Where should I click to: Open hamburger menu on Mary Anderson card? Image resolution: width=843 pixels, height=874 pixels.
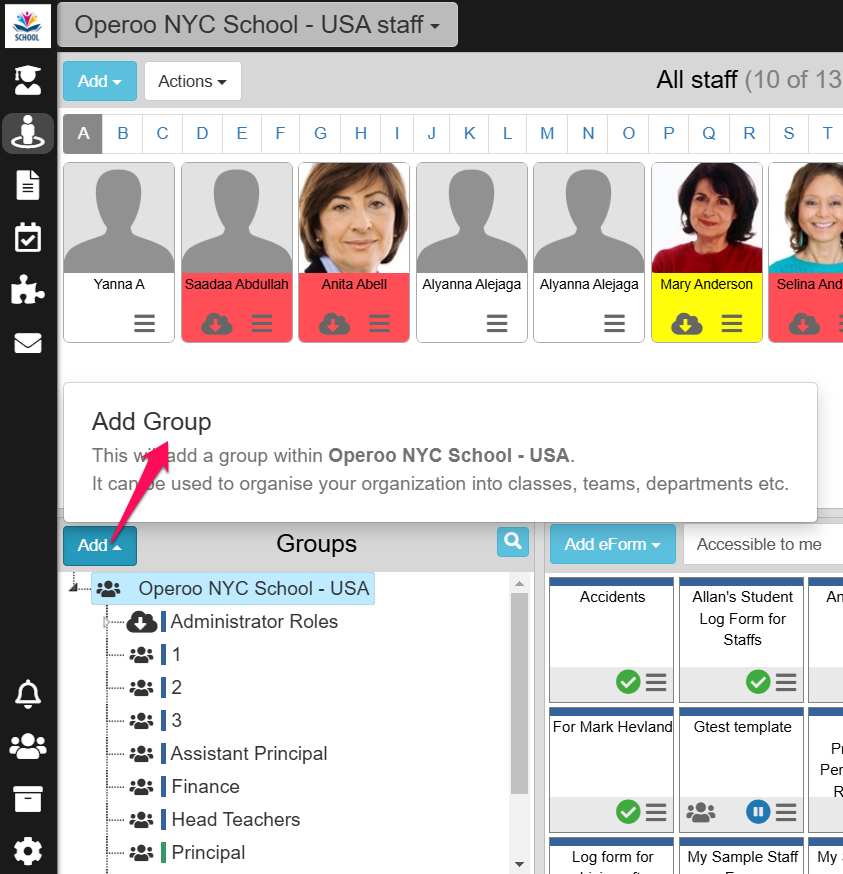(732, 323)
